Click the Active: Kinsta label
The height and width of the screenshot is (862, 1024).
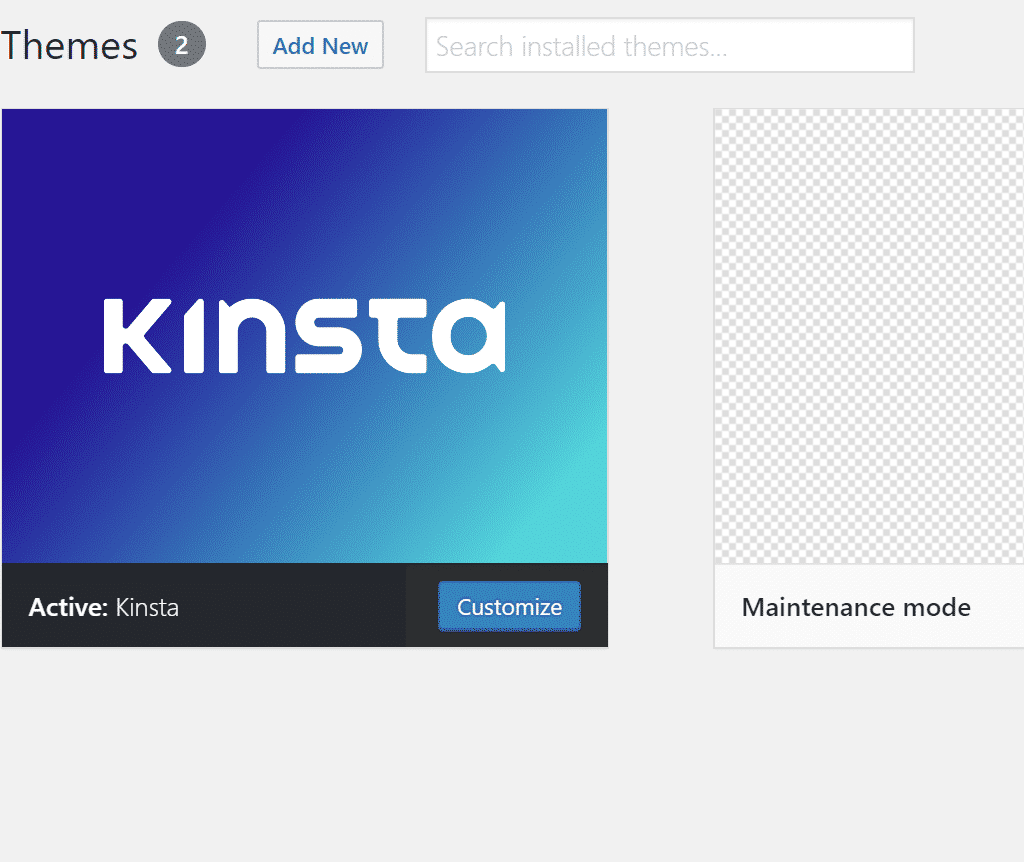pos(104,607)
